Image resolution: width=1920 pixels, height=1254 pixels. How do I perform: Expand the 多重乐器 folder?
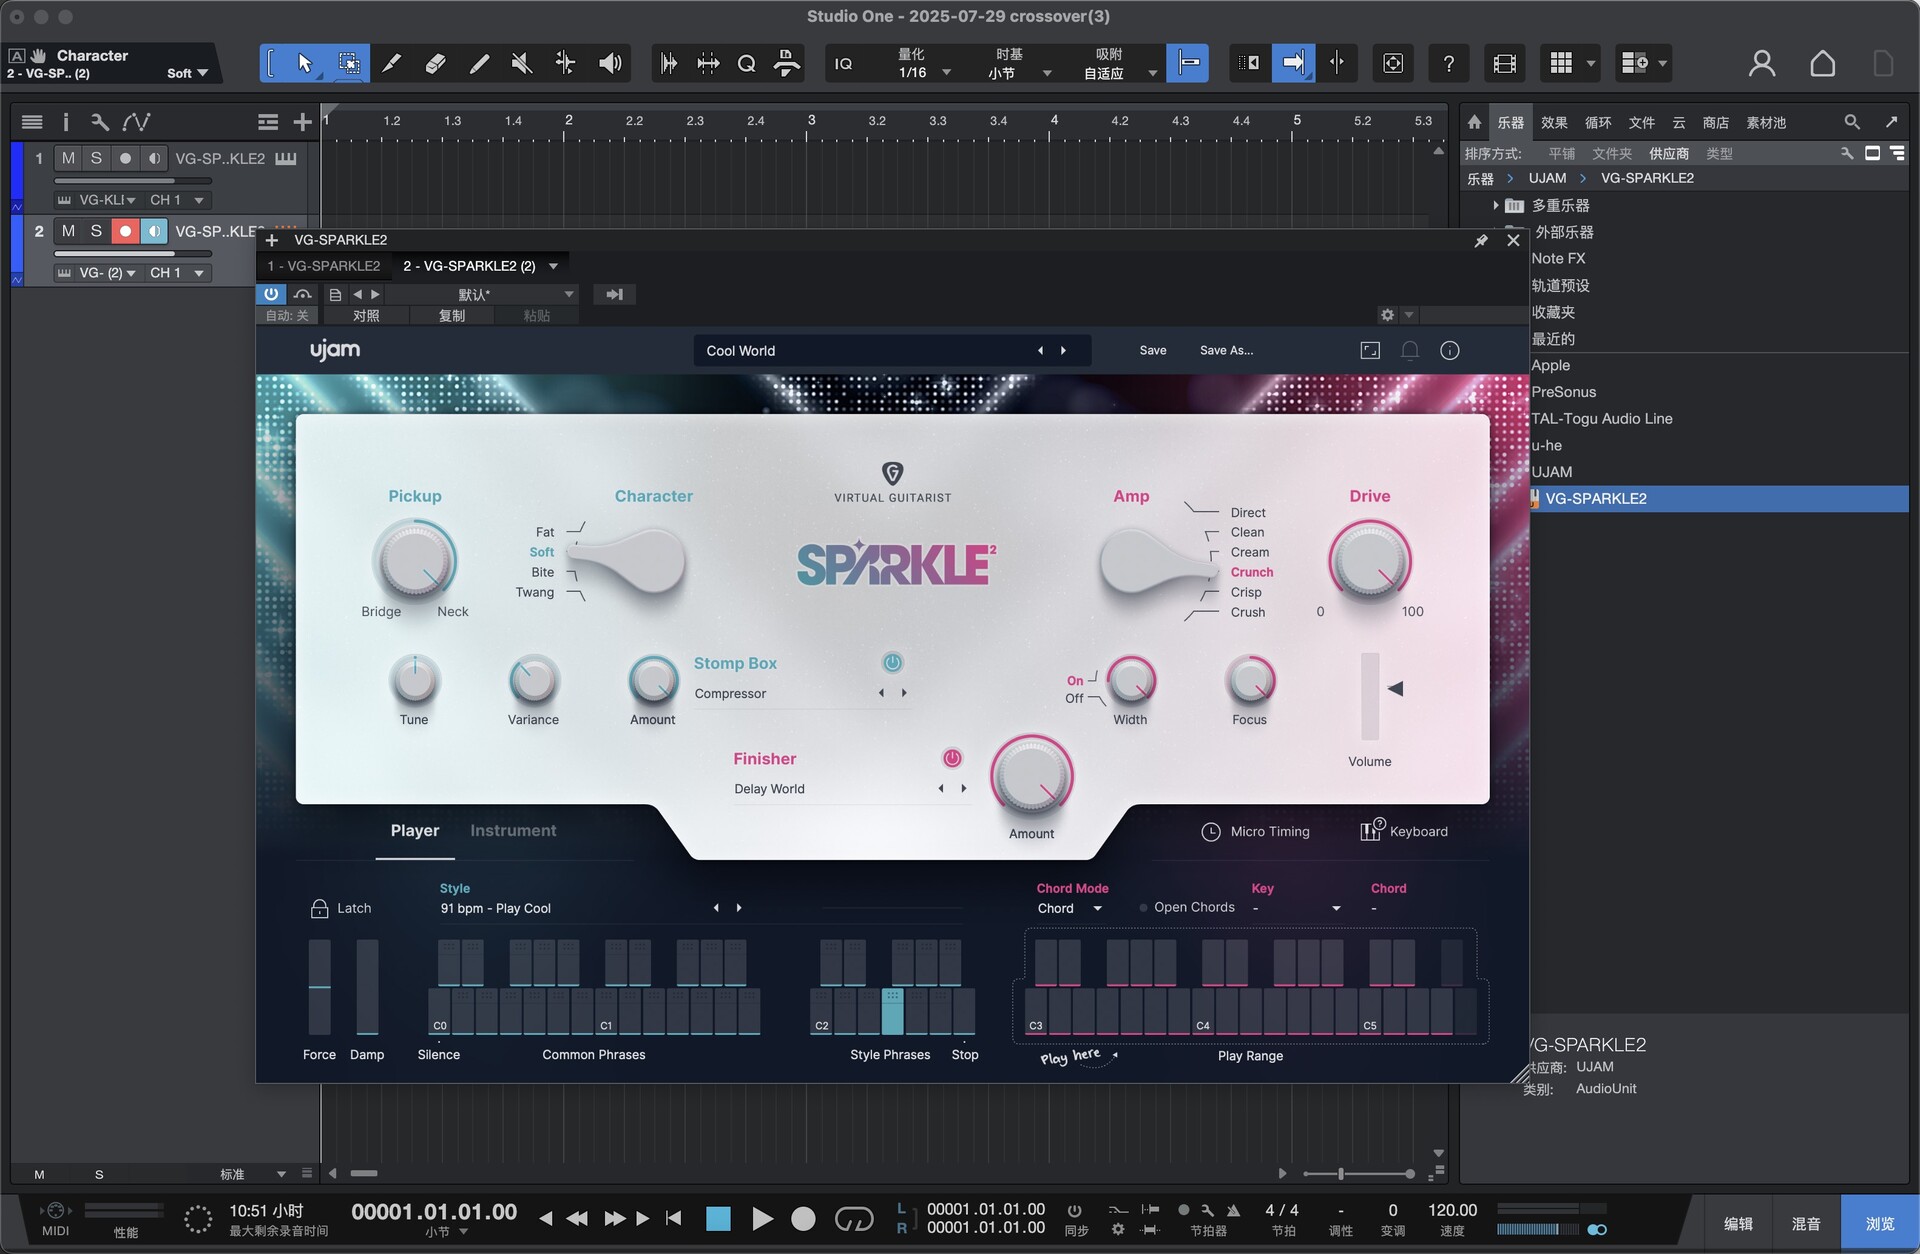(x=1495, y=205)
